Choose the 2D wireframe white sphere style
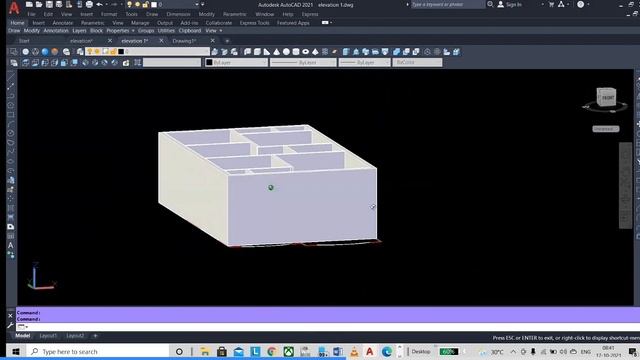 click(x=25, y=52)
